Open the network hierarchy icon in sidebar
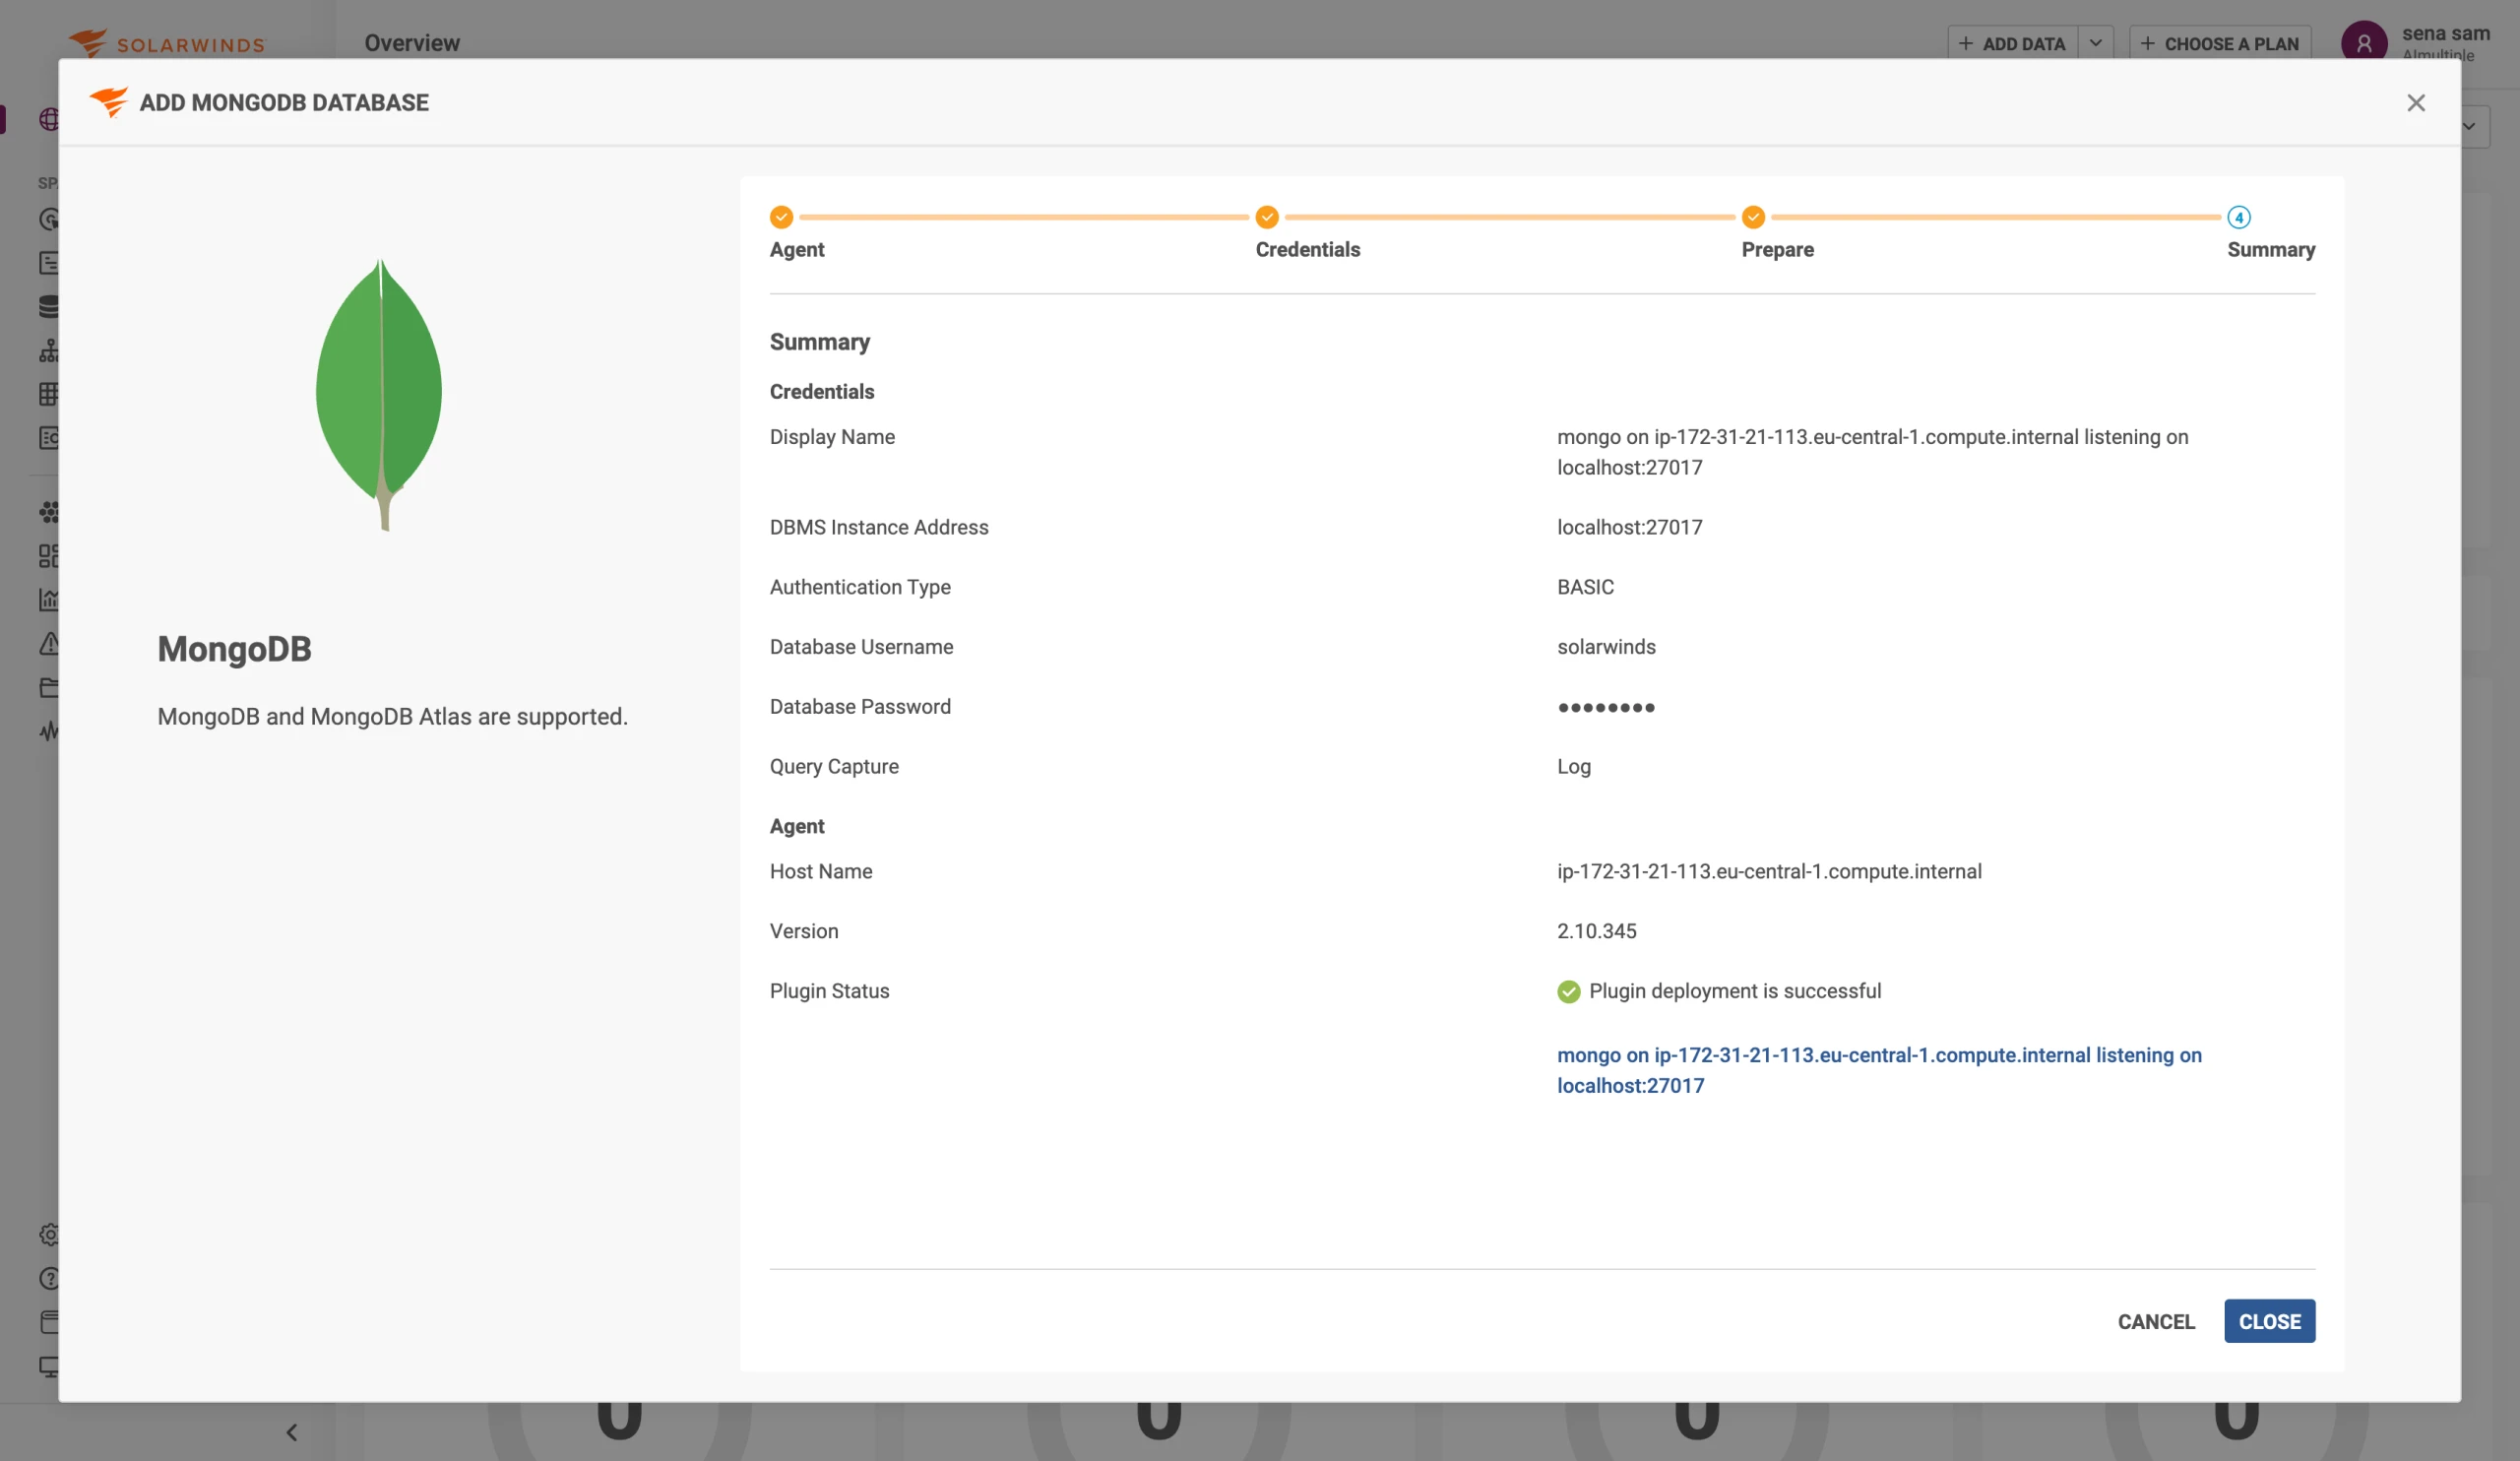Screen dimensions: 2520x1461 [48, 350]
